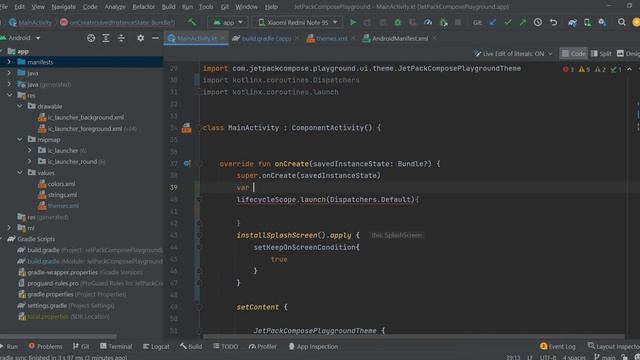The height and width of the screenshot is (360, 640).
Task: Open Xiaomi Redmi Note 9S device dropdown
Action: (x=298, y=22)
